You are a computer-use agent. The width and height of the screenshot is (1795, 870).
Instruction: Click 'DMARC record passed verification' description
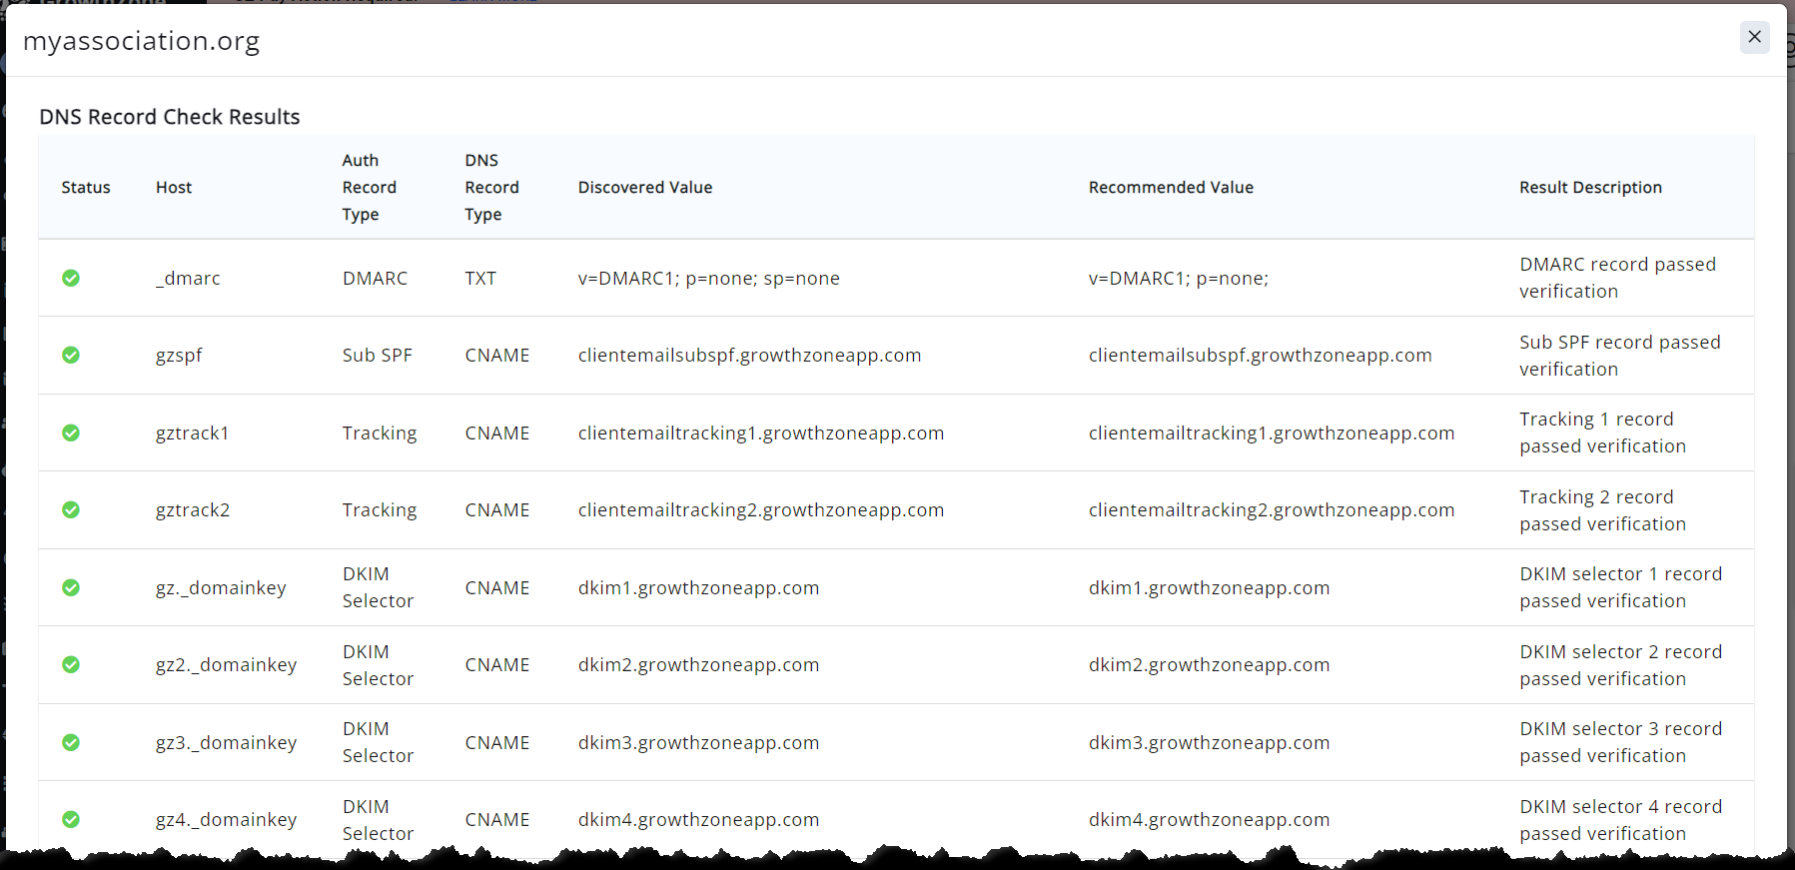(x=1618, y=278)
